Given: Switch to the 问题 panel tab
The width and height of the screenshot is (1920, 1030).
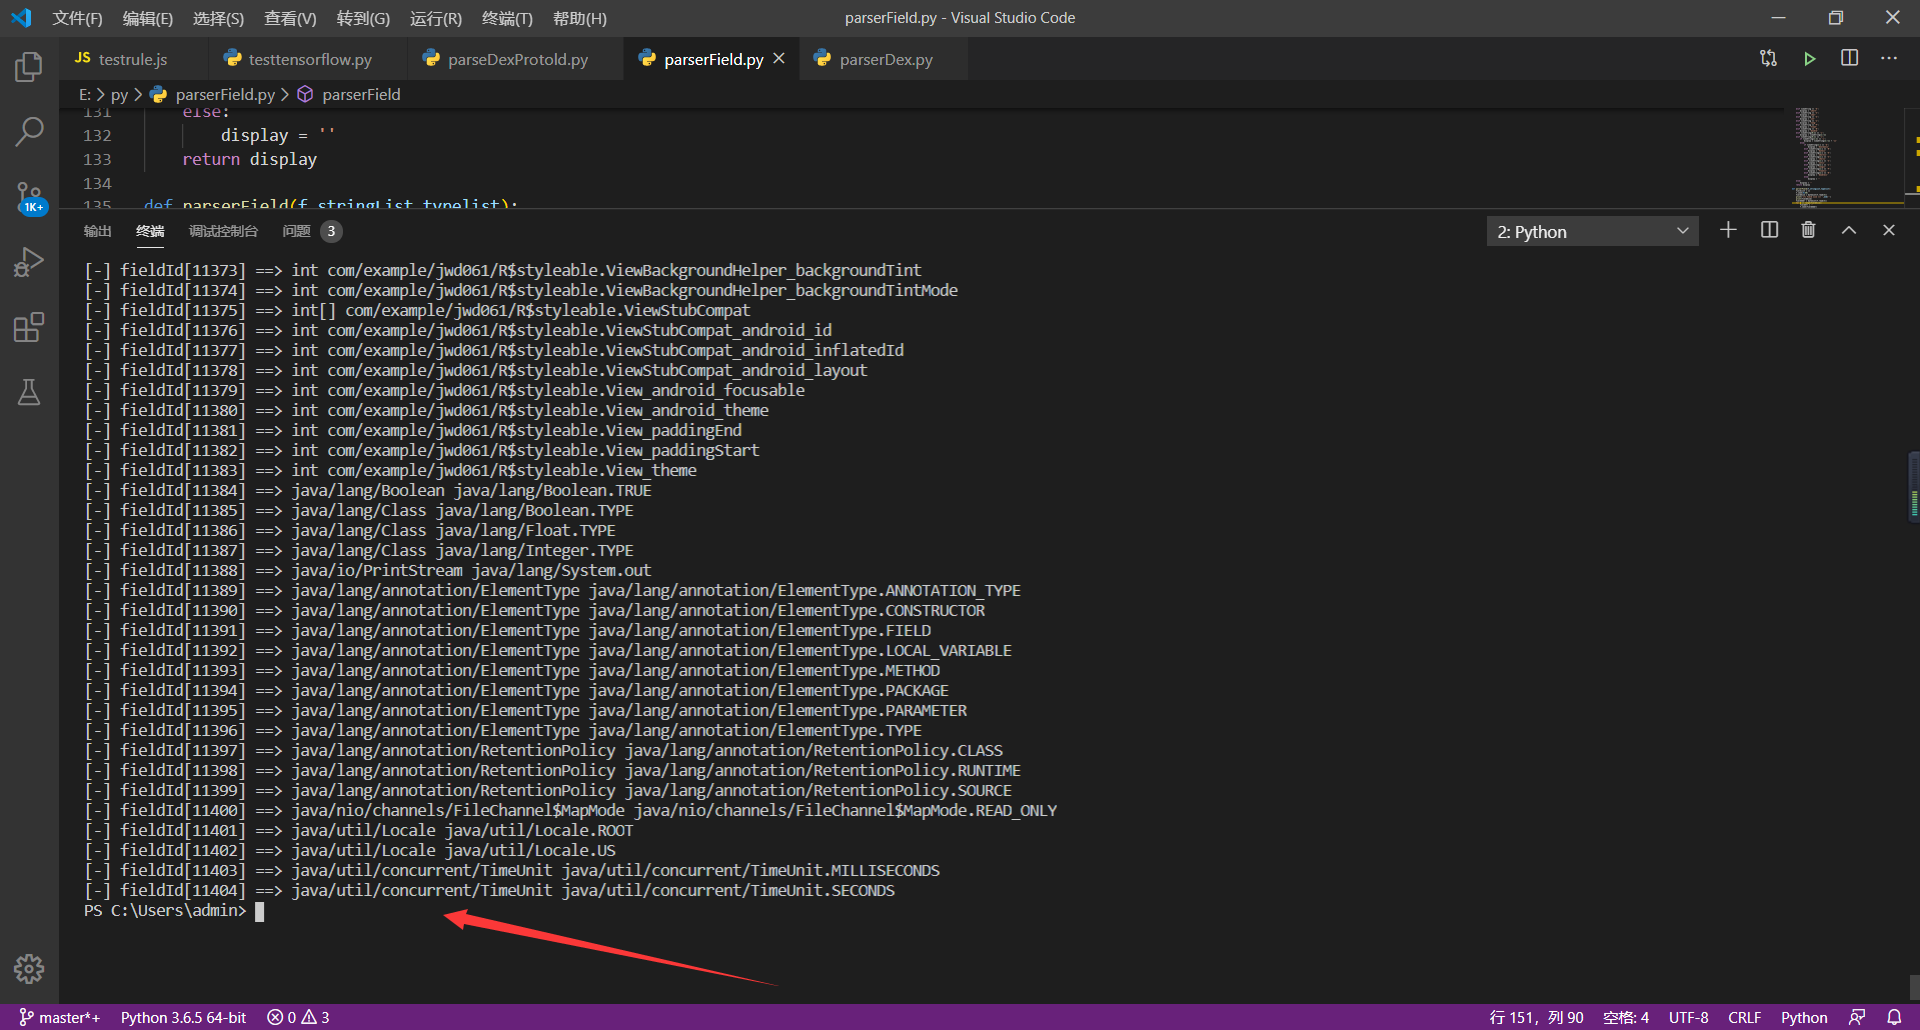Looking at the screenshot, I should 311,231.
